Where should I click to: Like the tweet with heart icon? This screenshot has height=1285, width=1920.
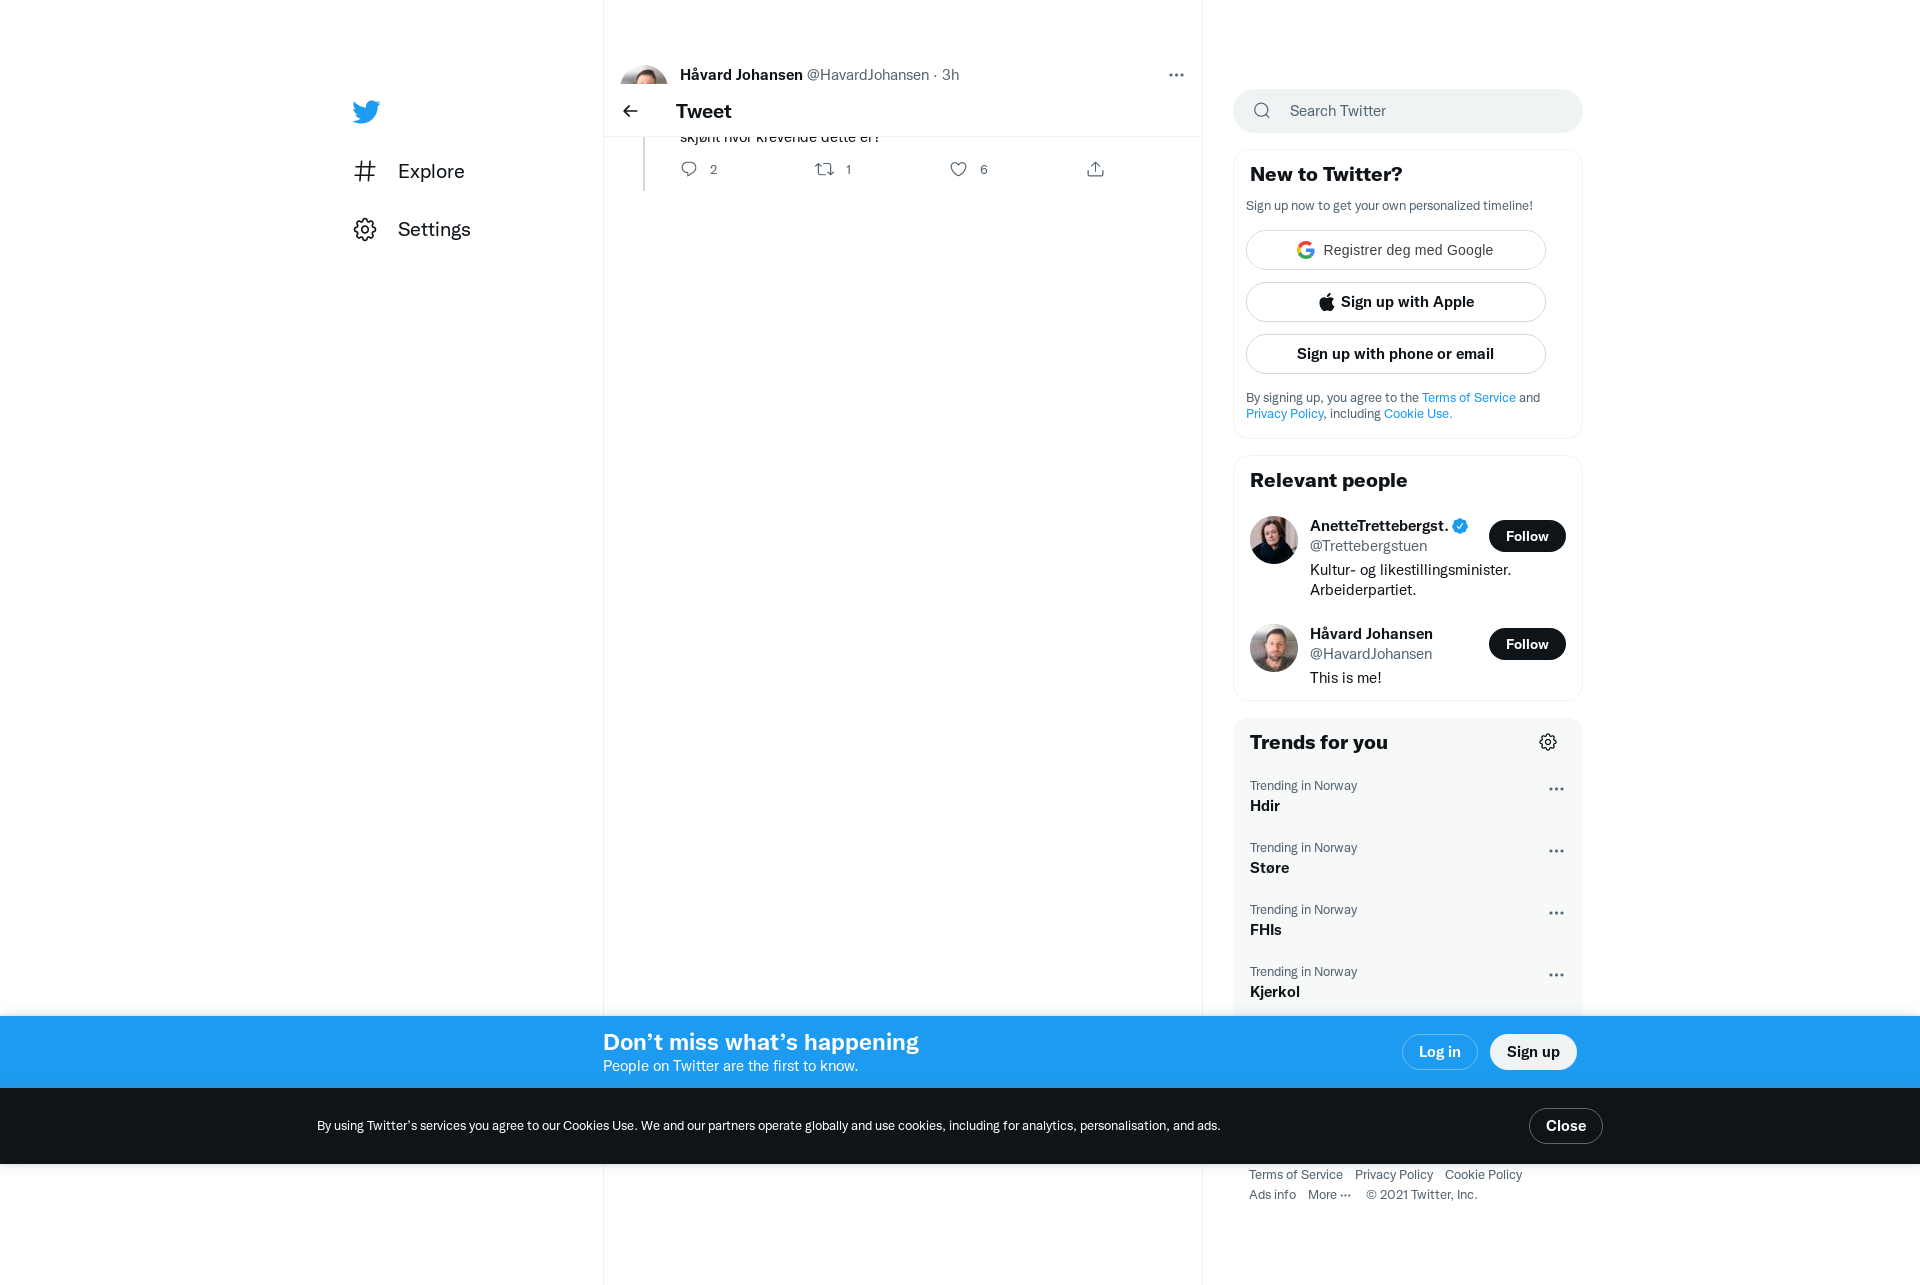(x=958, y=169)
